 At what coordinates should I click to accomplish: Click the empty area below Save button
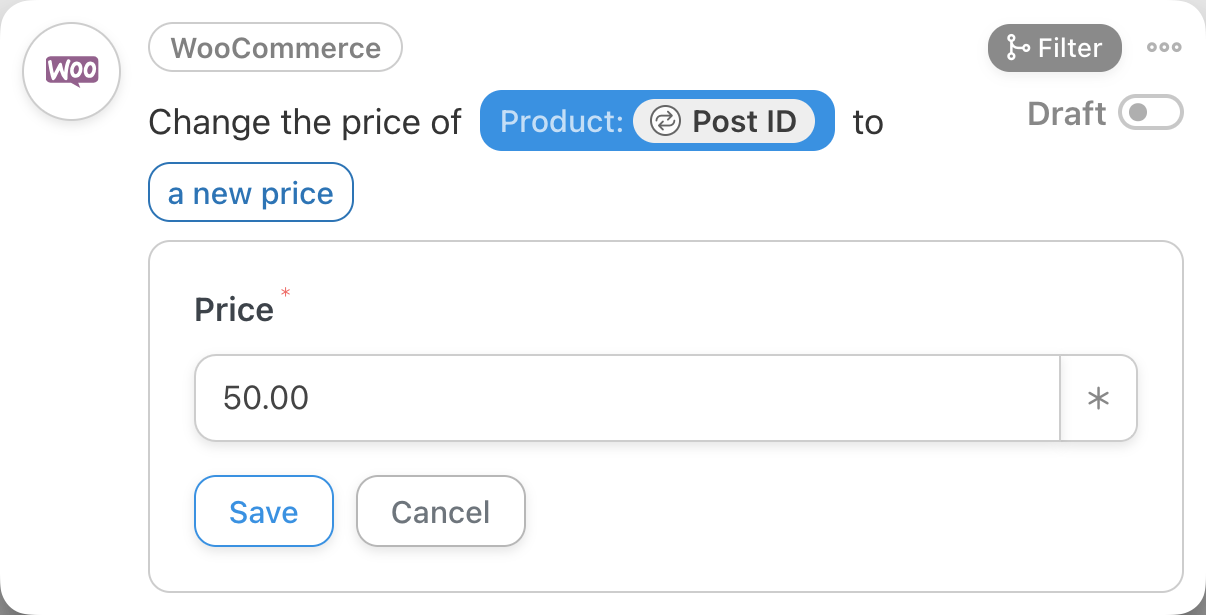pos(263,568)
